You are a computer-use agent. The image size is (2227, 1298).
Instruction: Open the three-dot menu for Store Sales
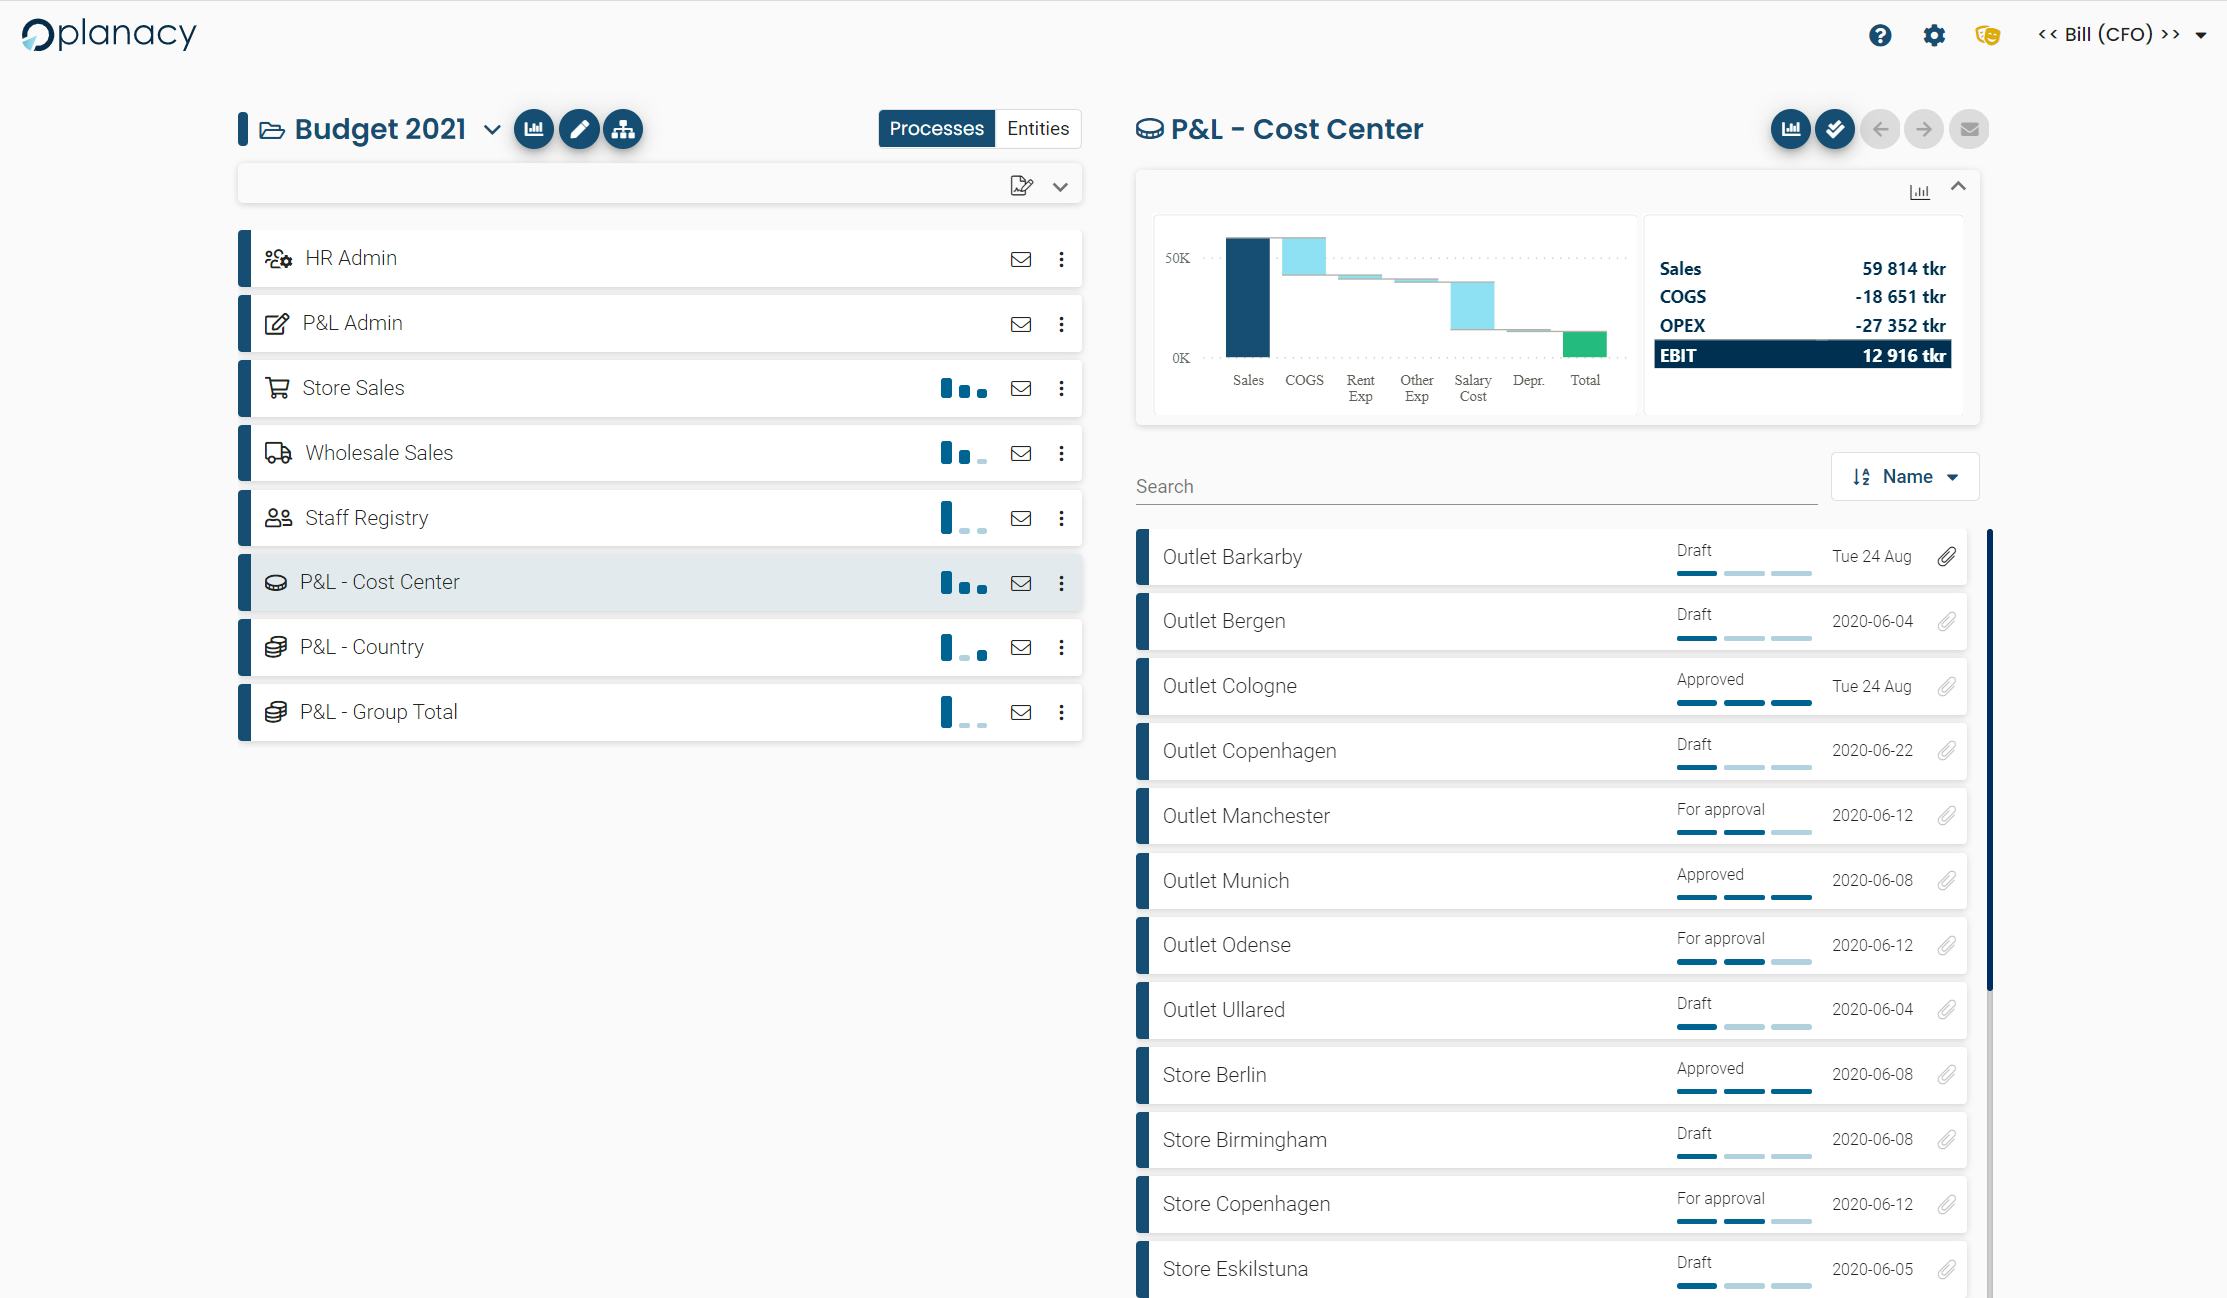click(1061, 388)
